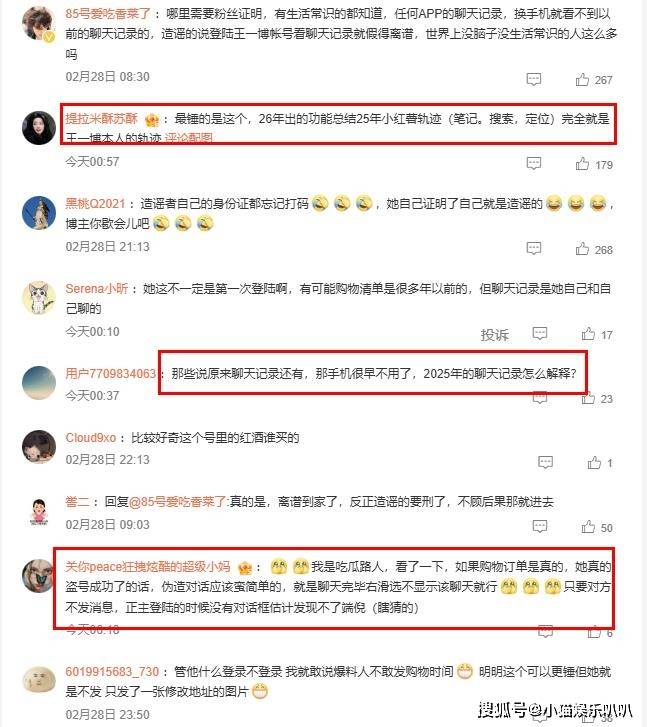Image resolution: width=647 pixels, height=727 pixels.
Task: Open reply box under 提拉米酥苏酥's comment
Action: coord(534,163)
